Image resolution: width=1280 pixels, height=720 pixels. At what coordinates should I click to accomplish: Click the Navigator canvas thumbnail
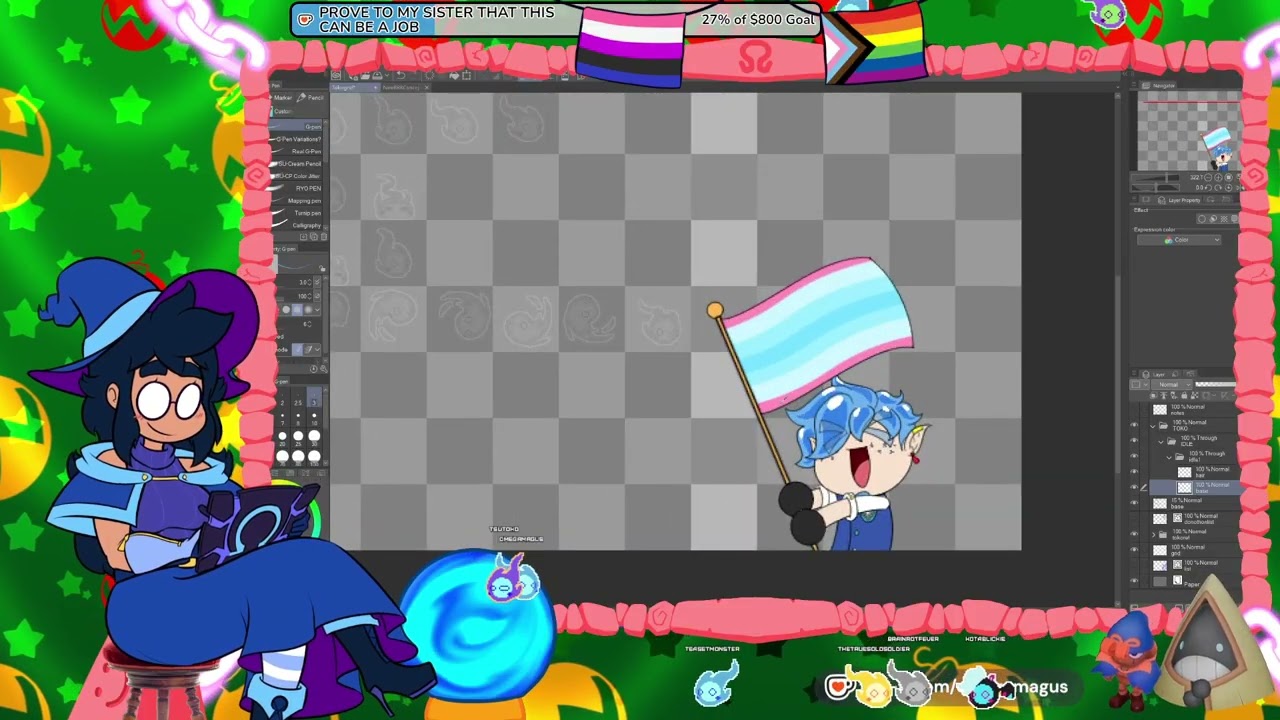click(x=1189, y=131)
